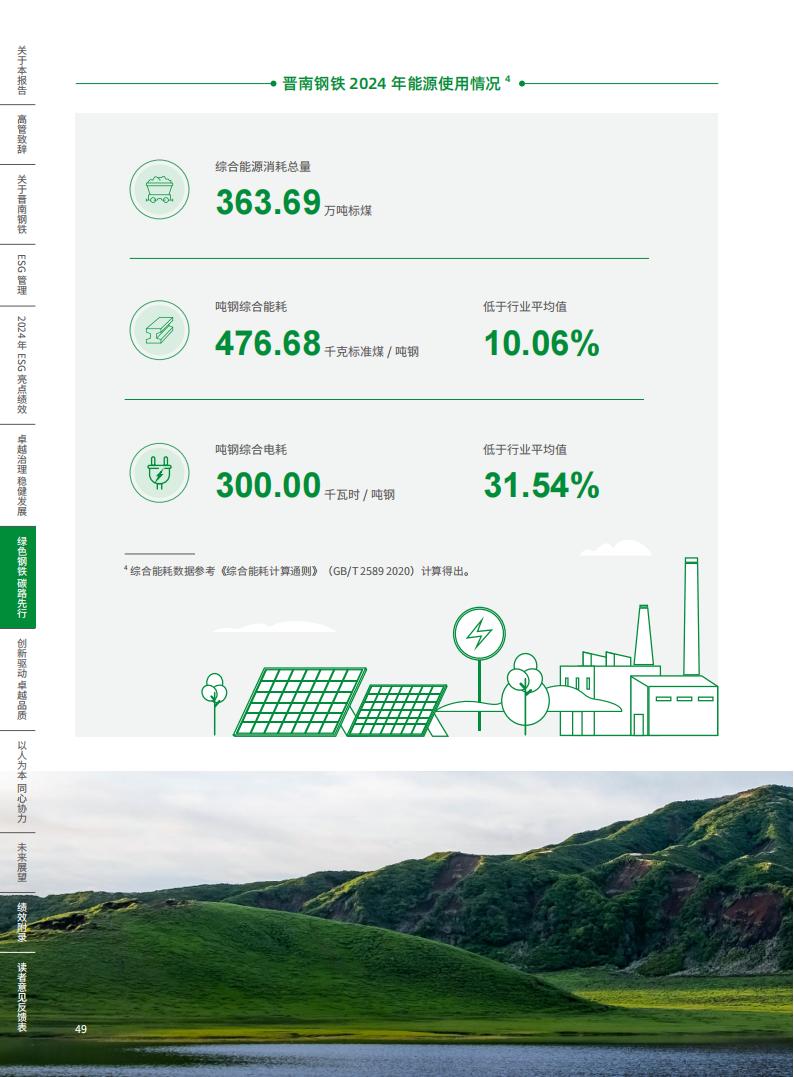Switch to the ESG 管理 tab
The width and height of the screenshot is (794, 1077).
point(22,275)
